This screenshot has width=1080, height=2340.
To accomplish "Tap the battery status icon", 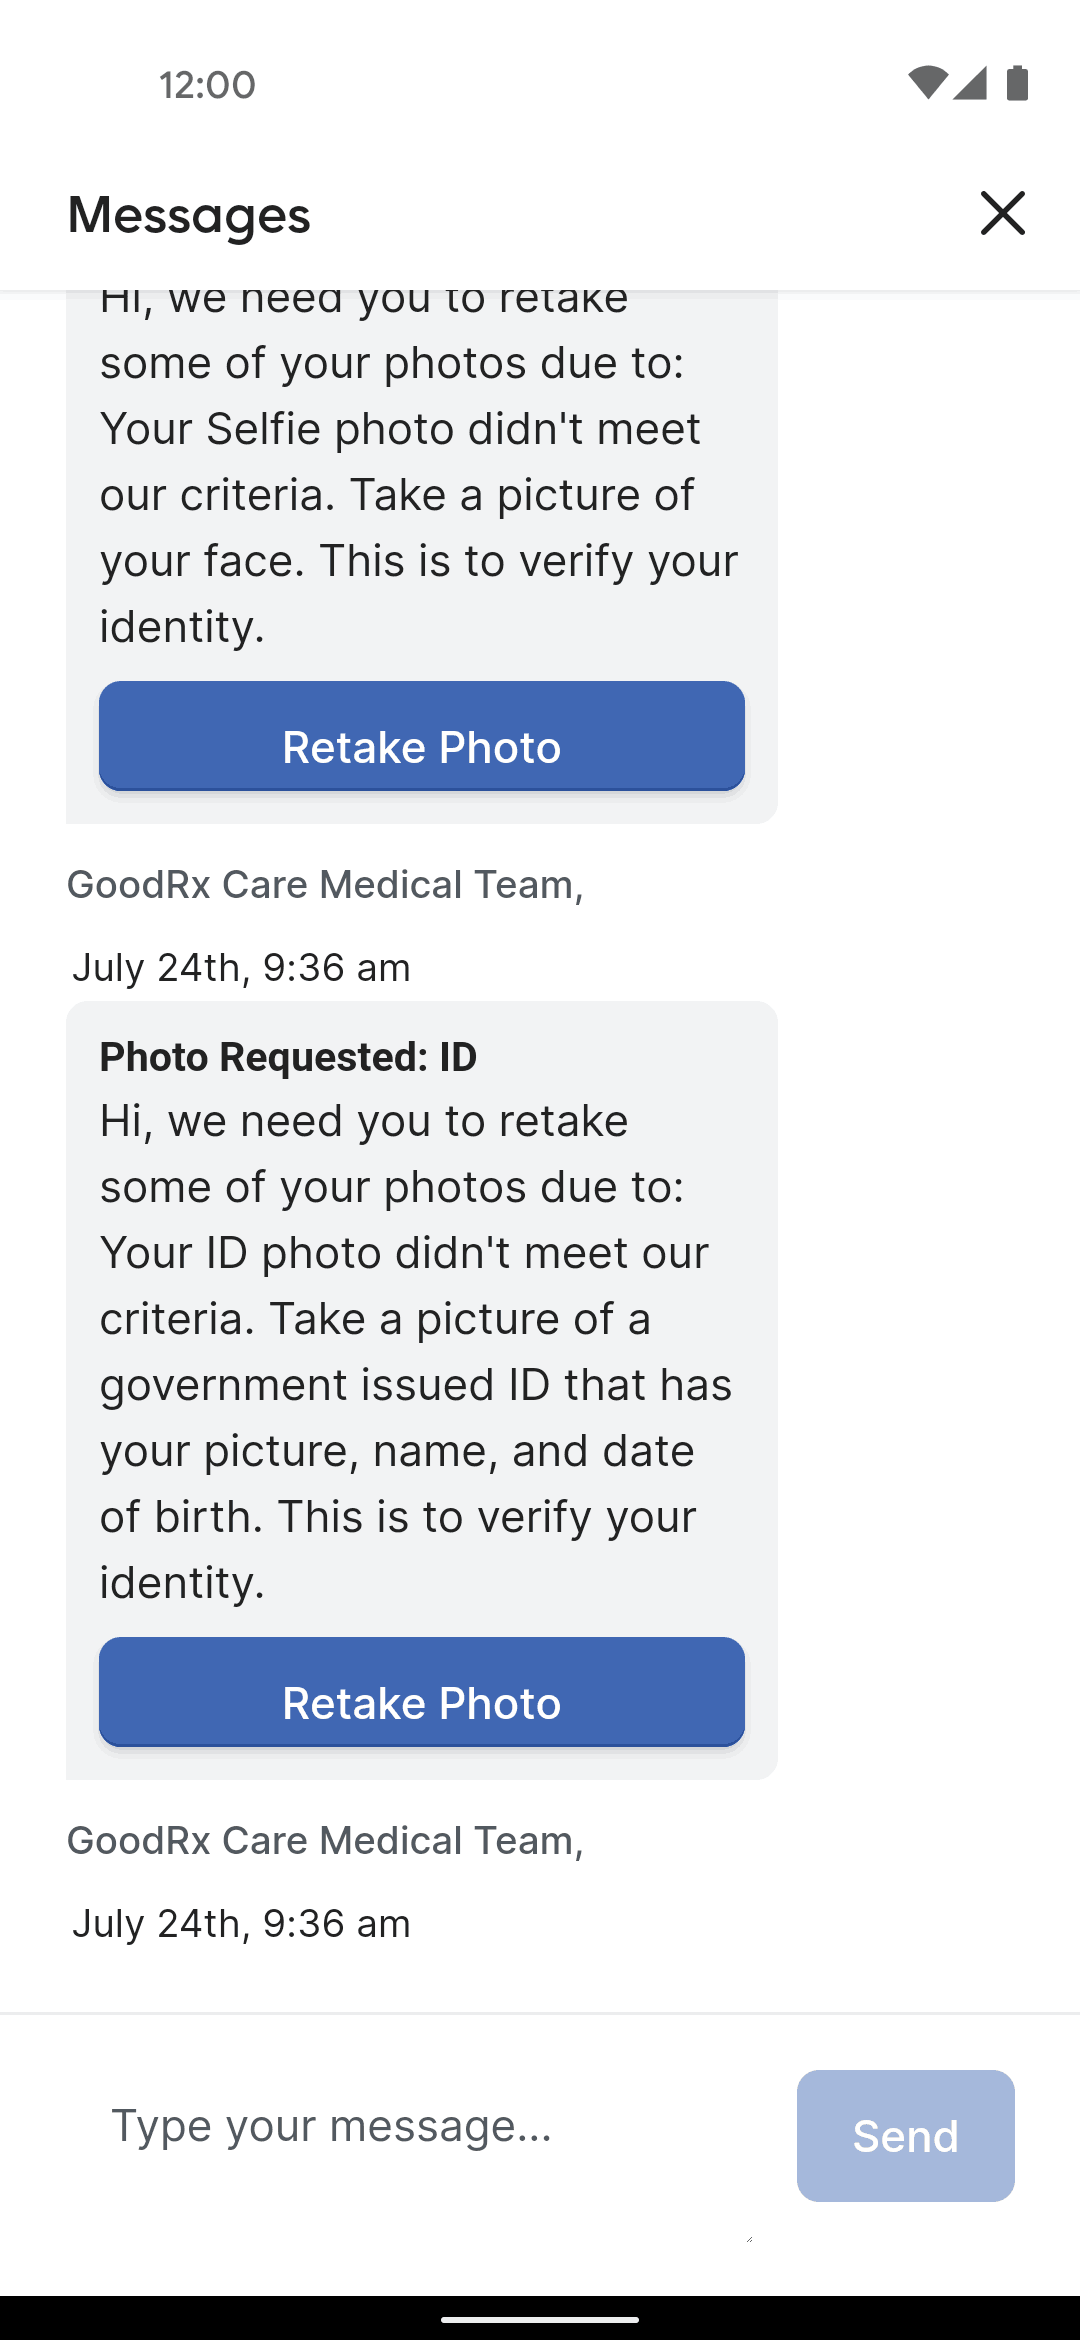I will click(1017, 83).
